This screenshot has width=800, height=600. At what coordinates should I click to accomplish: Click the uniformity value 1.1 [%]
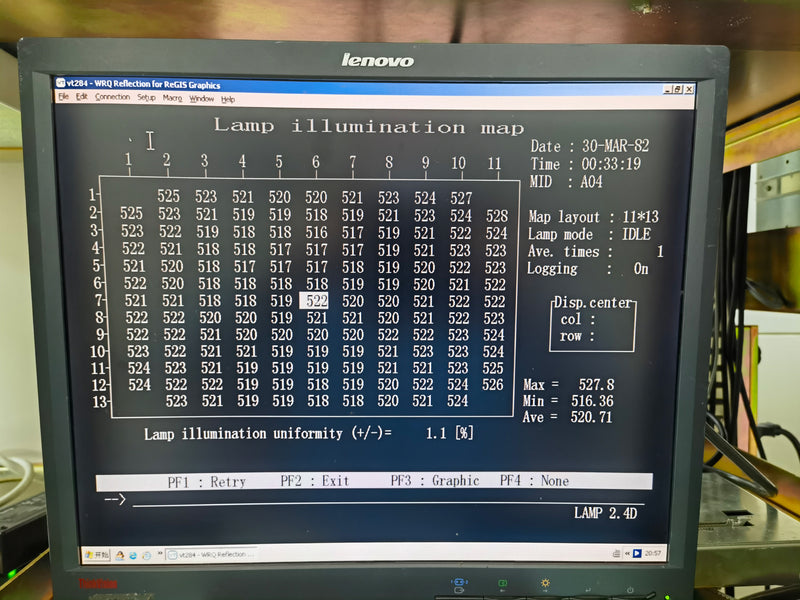[x=449, y=433]
